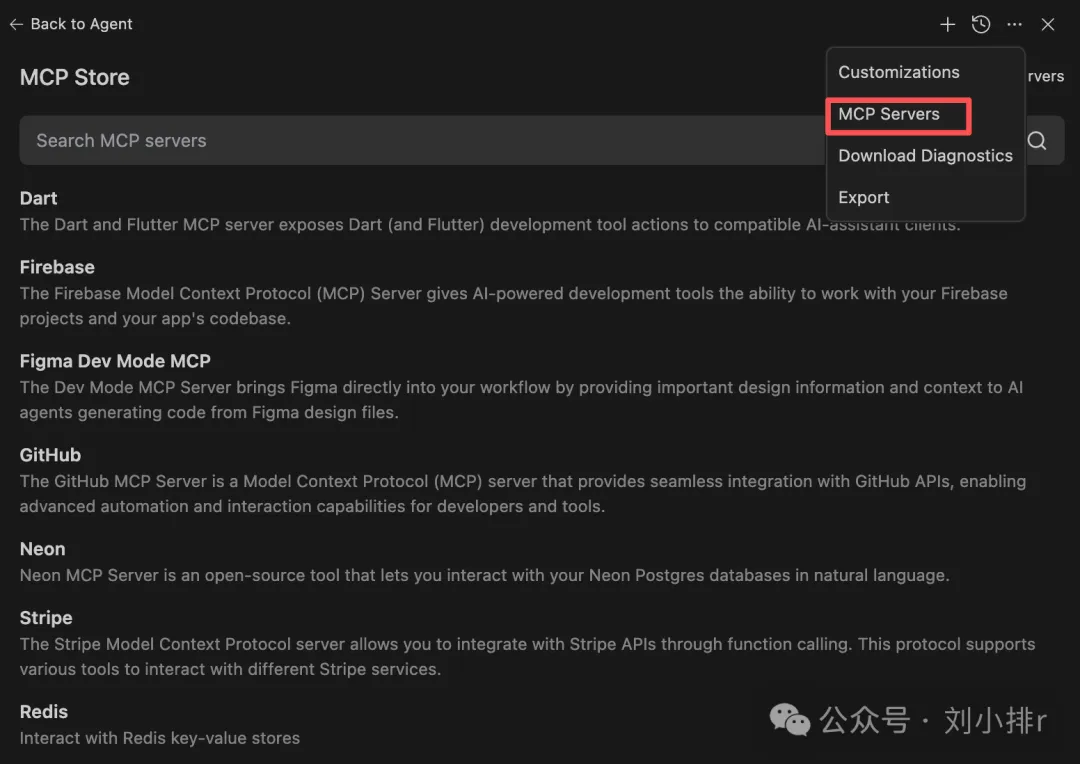Go back using Back to Agent
Viewport: 1080px width, 764px height.
(x=71, y=24)
